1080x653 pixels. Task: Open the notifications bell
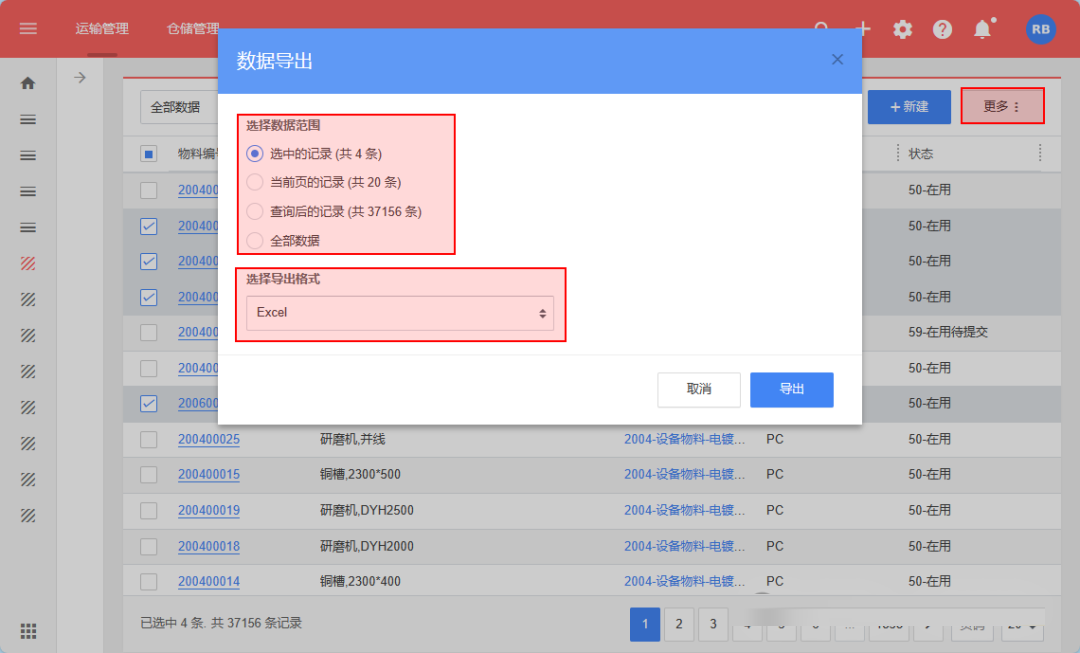pos(983,29)
